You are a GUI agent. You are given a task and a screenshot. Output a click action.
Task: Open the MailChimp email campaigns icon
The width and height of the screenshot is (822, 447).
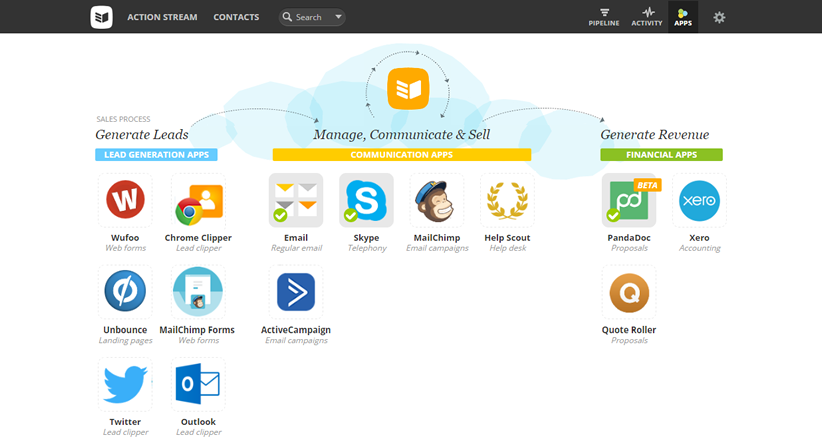click(x=437, y=200)
